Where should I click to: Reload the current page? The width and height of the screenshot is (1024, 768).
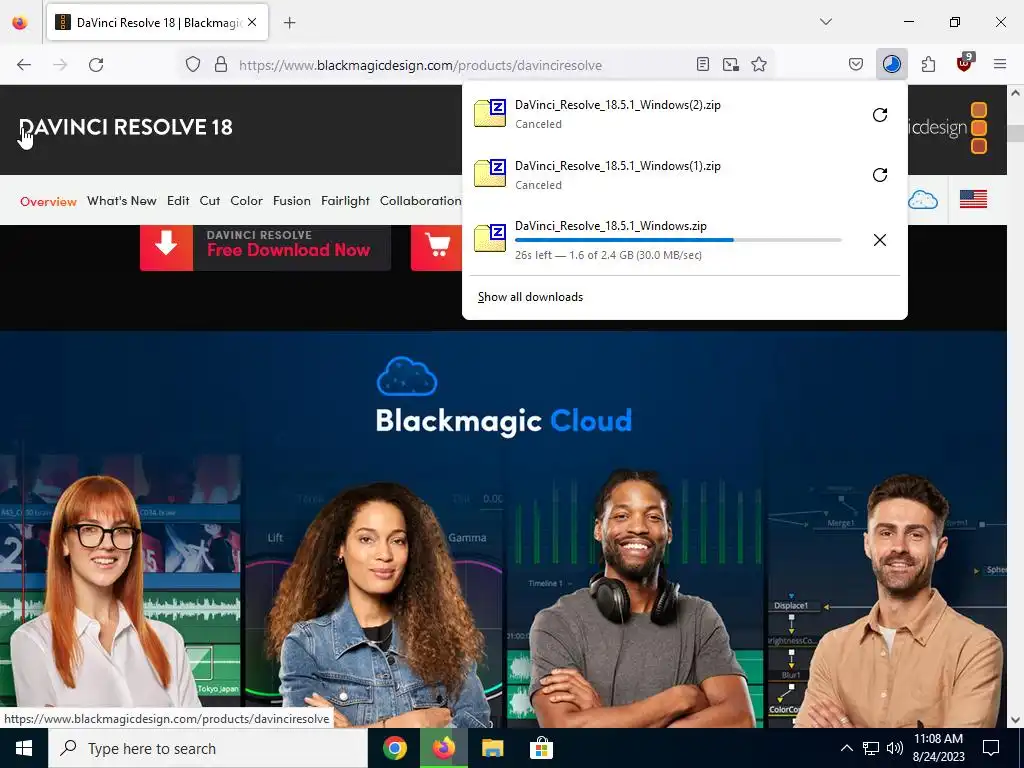[x=96, y=65]
